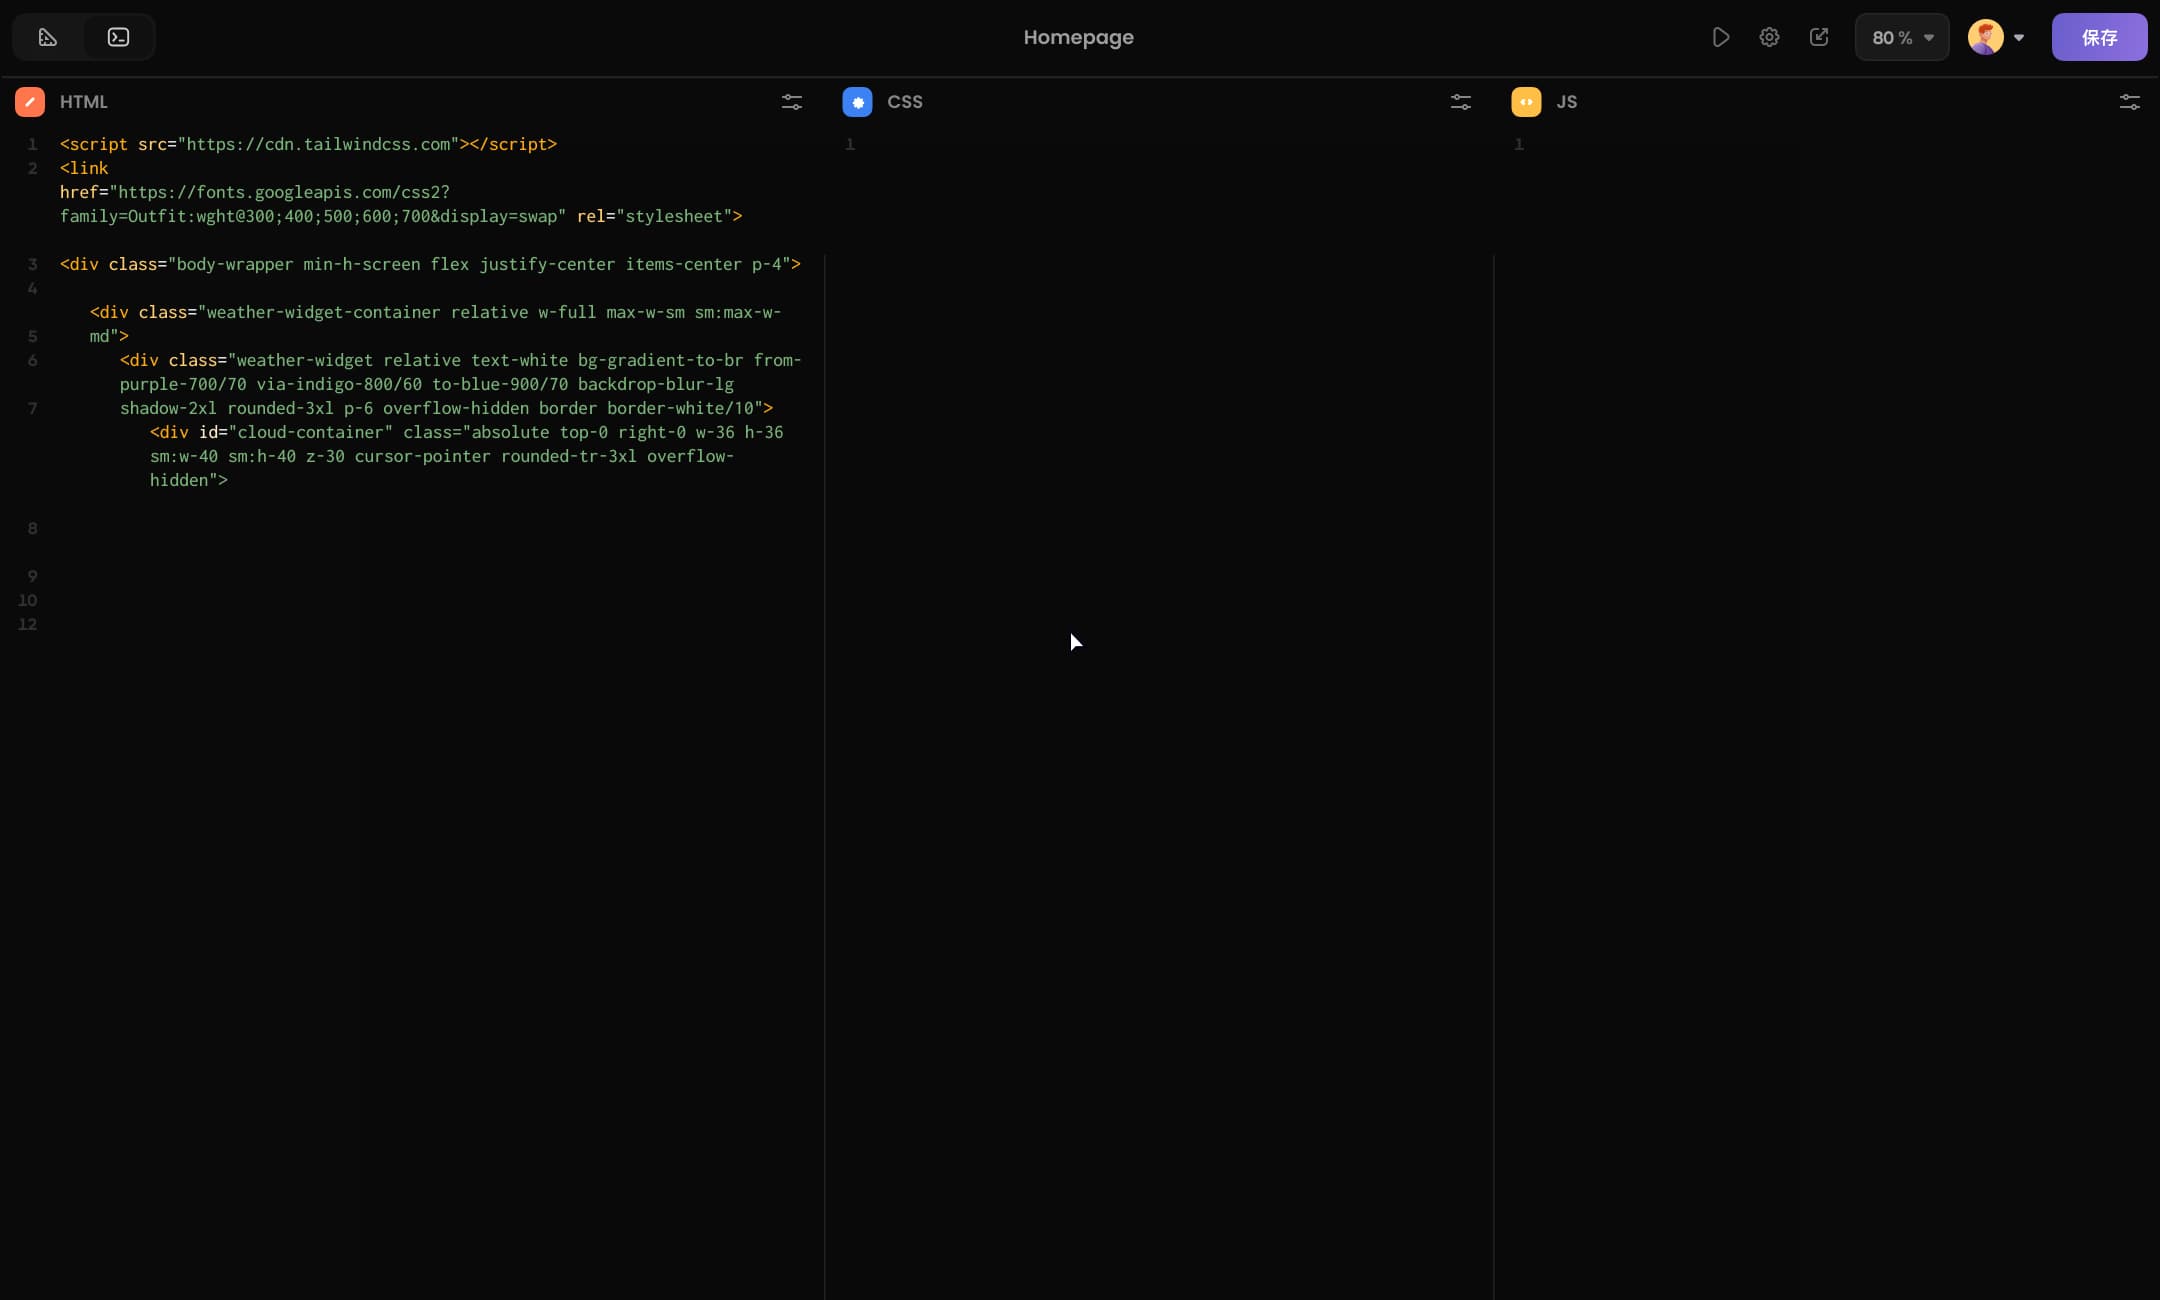Click the user avatar picture

1988,37
